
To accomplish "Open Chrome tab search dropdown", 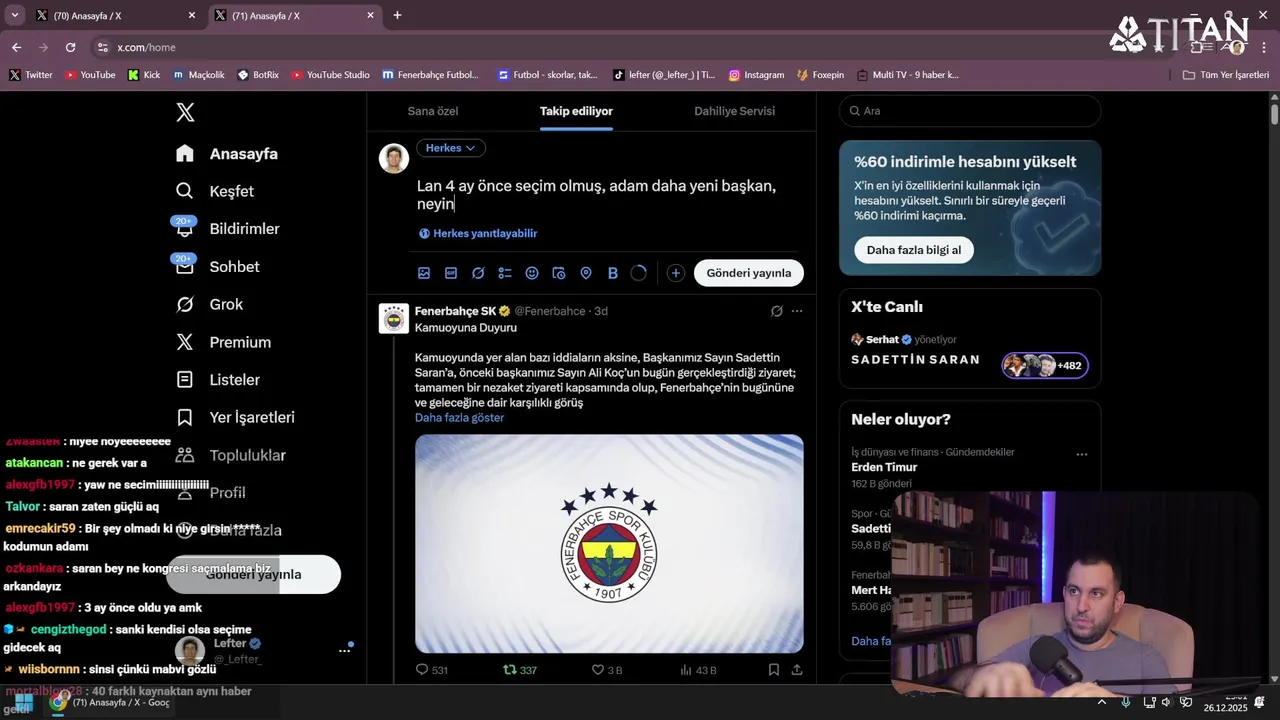I will pyautogui.click(x=14, y=15).
